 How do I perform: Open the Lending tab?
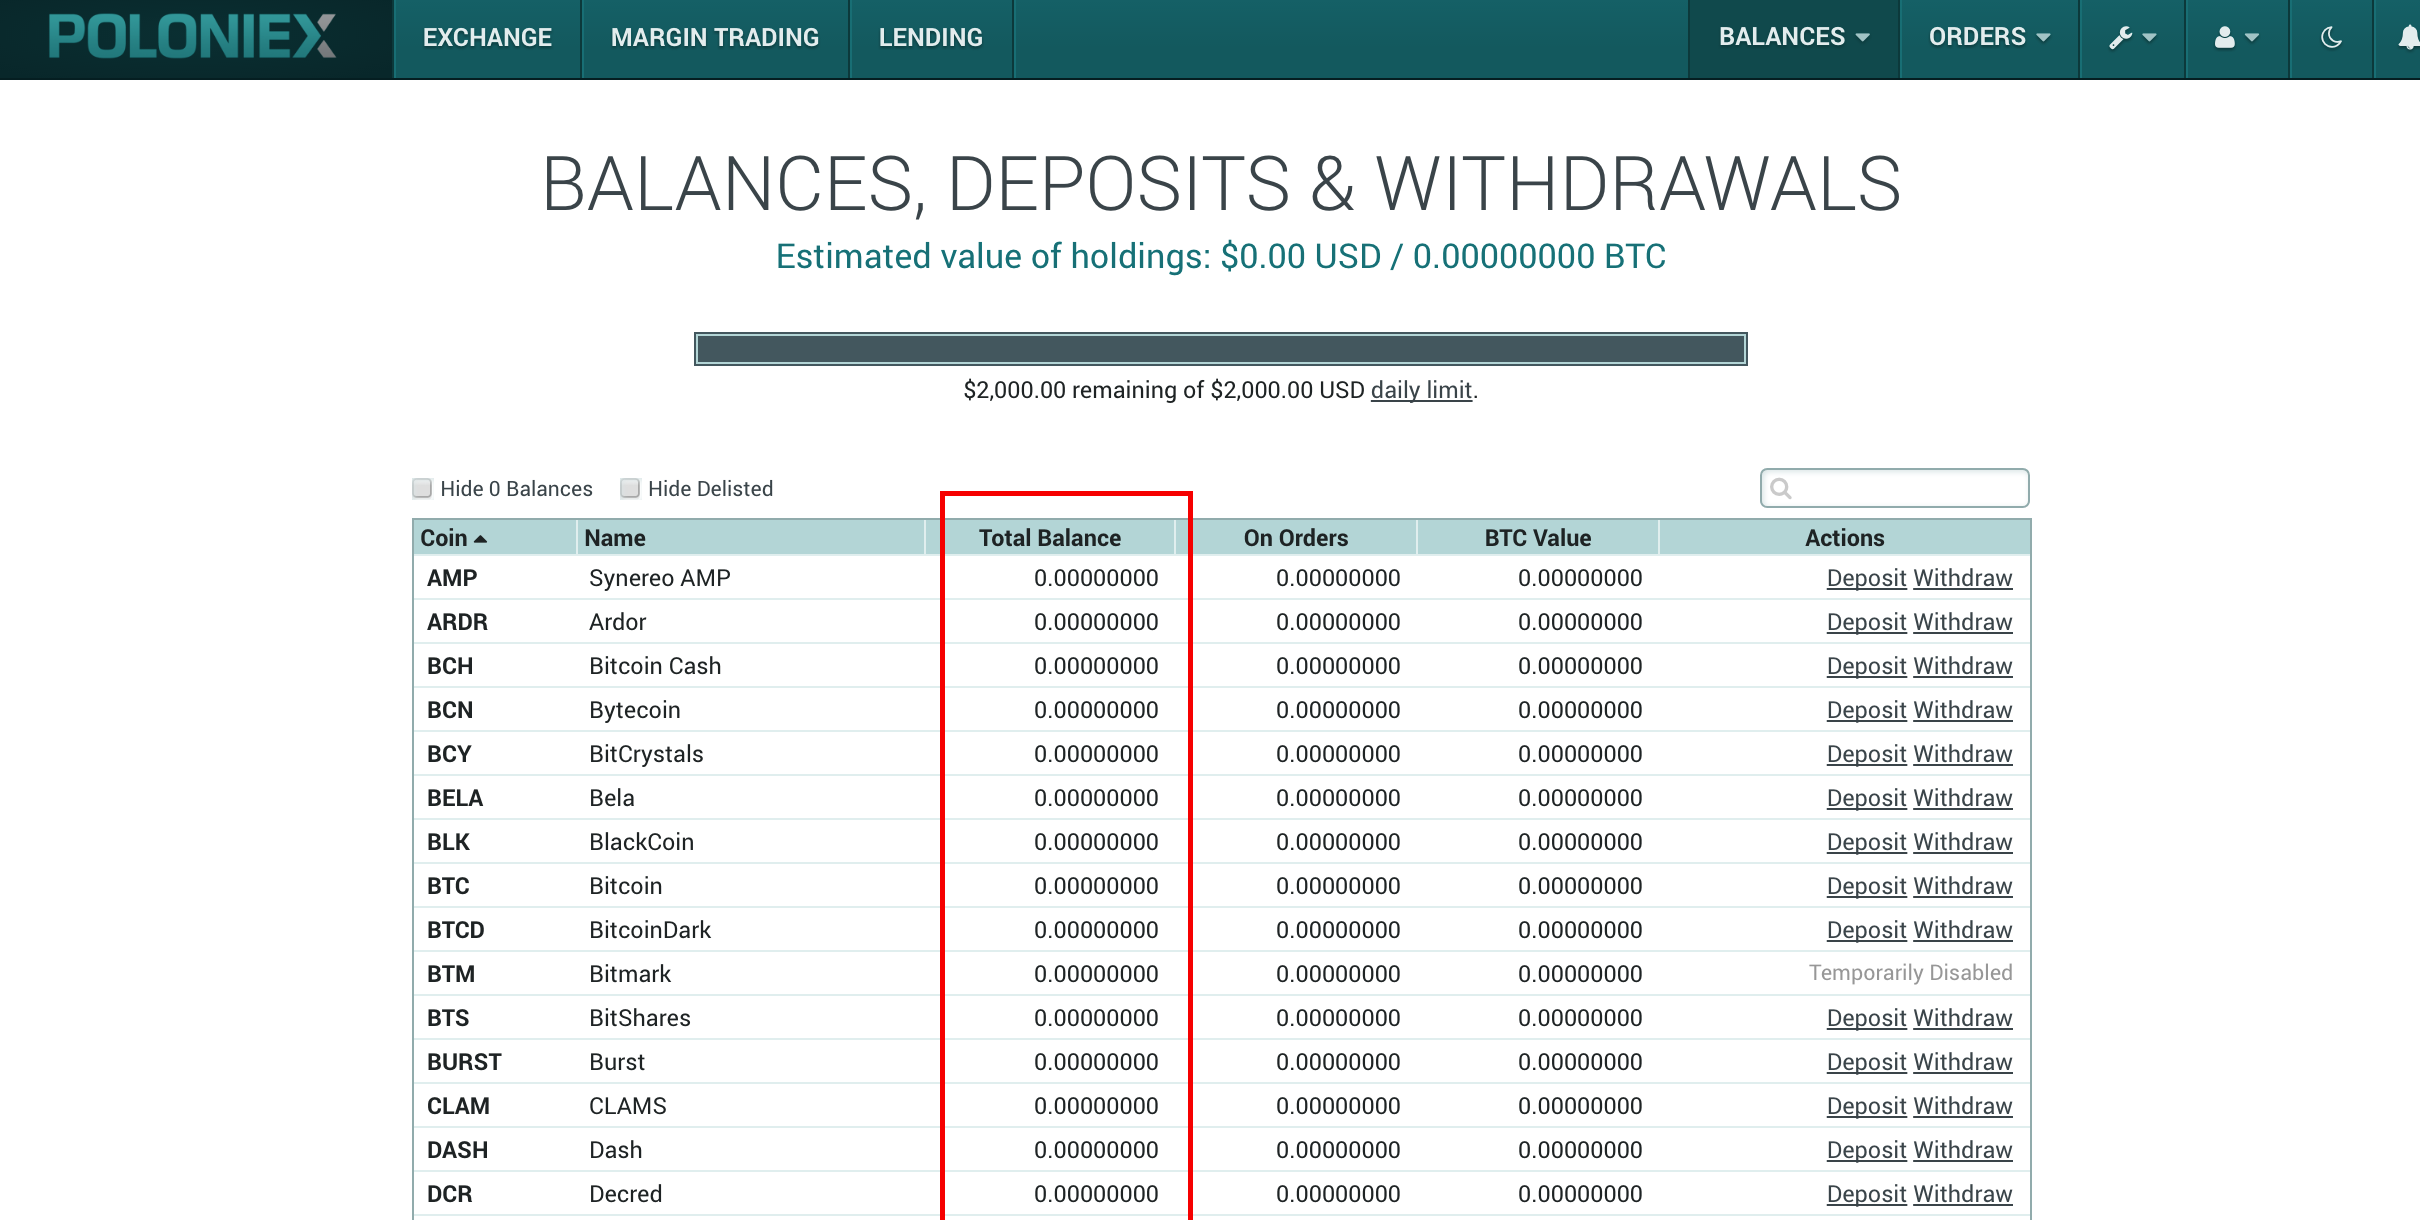coord(931,38)
